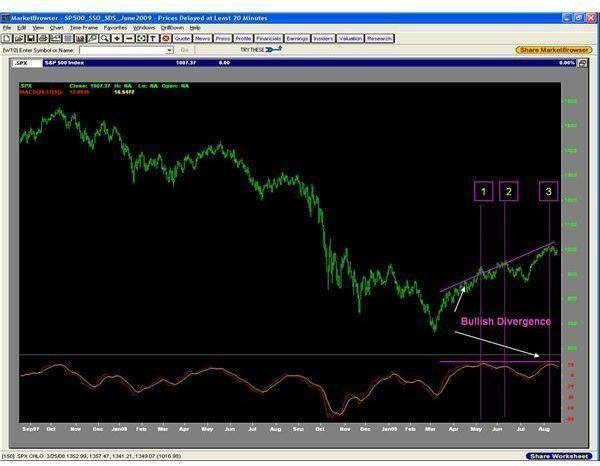Screen dimensions: 600x466
Task: Click the restore icon on the .SPX chart header
Action: (582, 63)
